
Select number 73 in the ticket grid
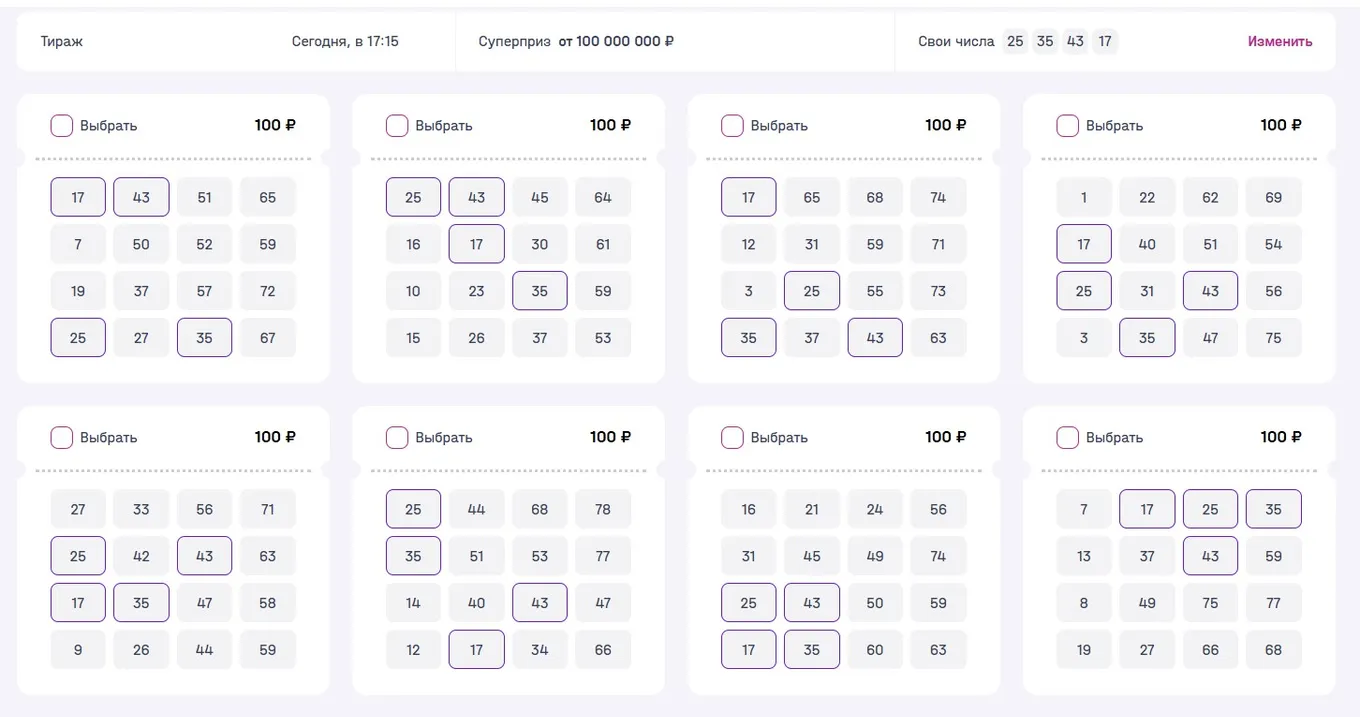938,291
